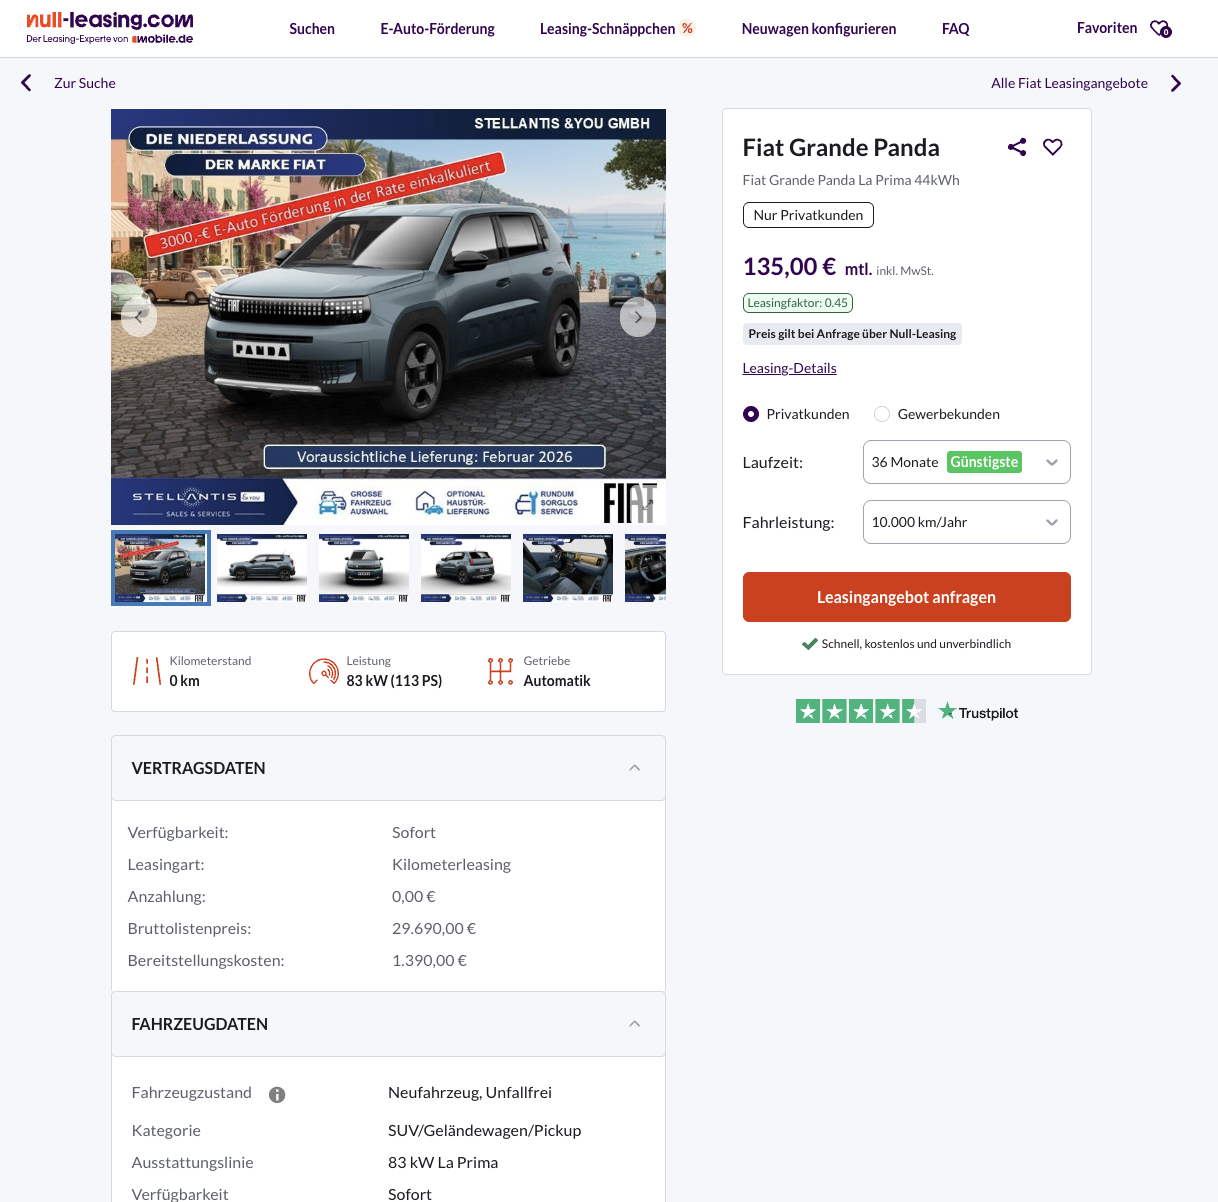Open the Favoriten heart icon in header
This screenshot has height=1202, width=1218.
click(1160, 29)
